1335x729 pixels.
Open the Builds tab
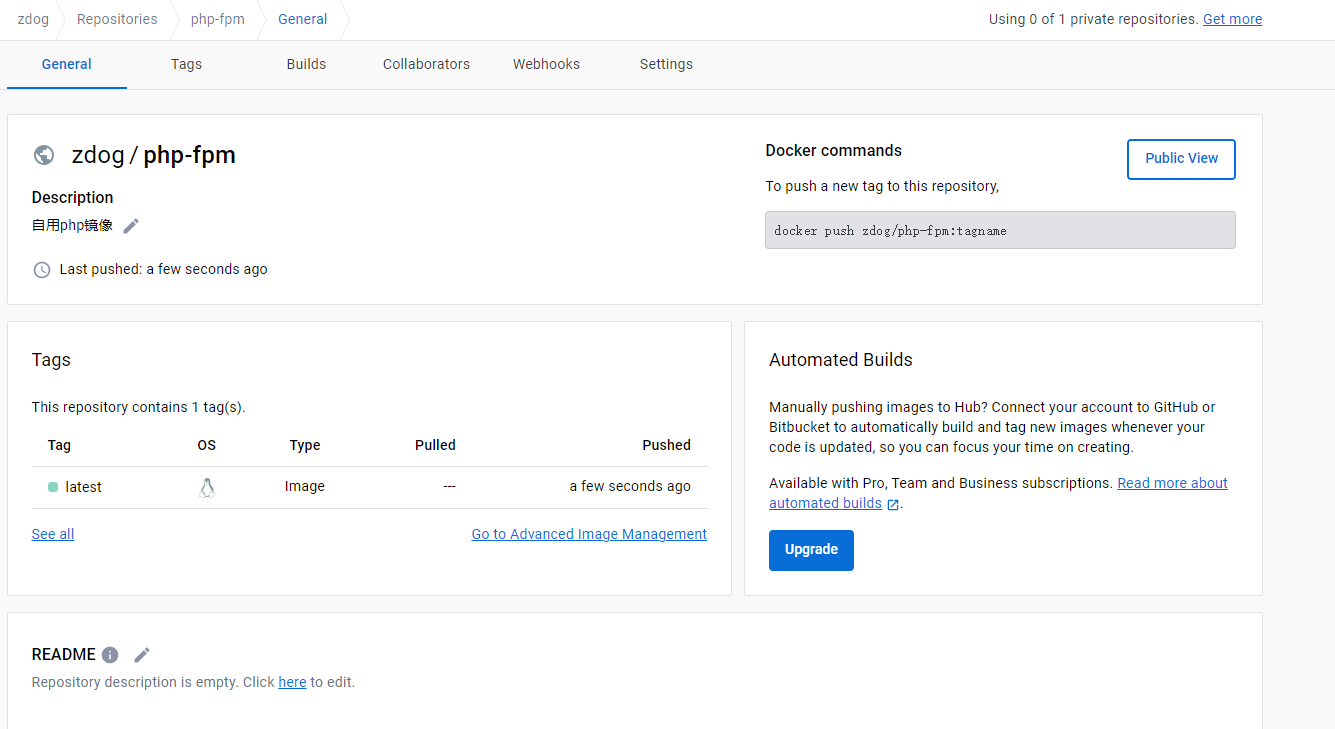click(306, 64)
